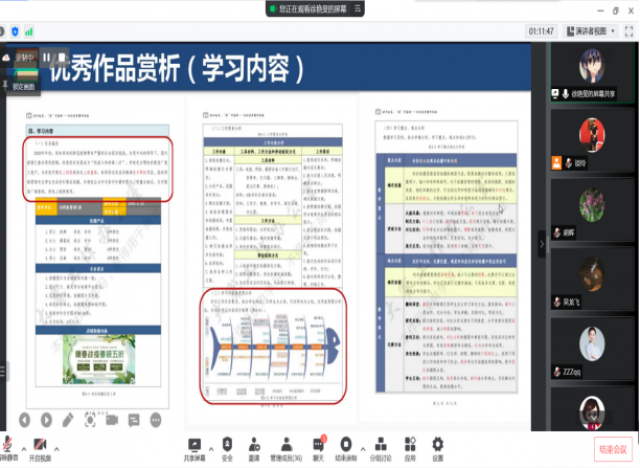Toggle the Start Video (开启视频) camera
Screen dimensions: 640x468
tap(40, 446)
